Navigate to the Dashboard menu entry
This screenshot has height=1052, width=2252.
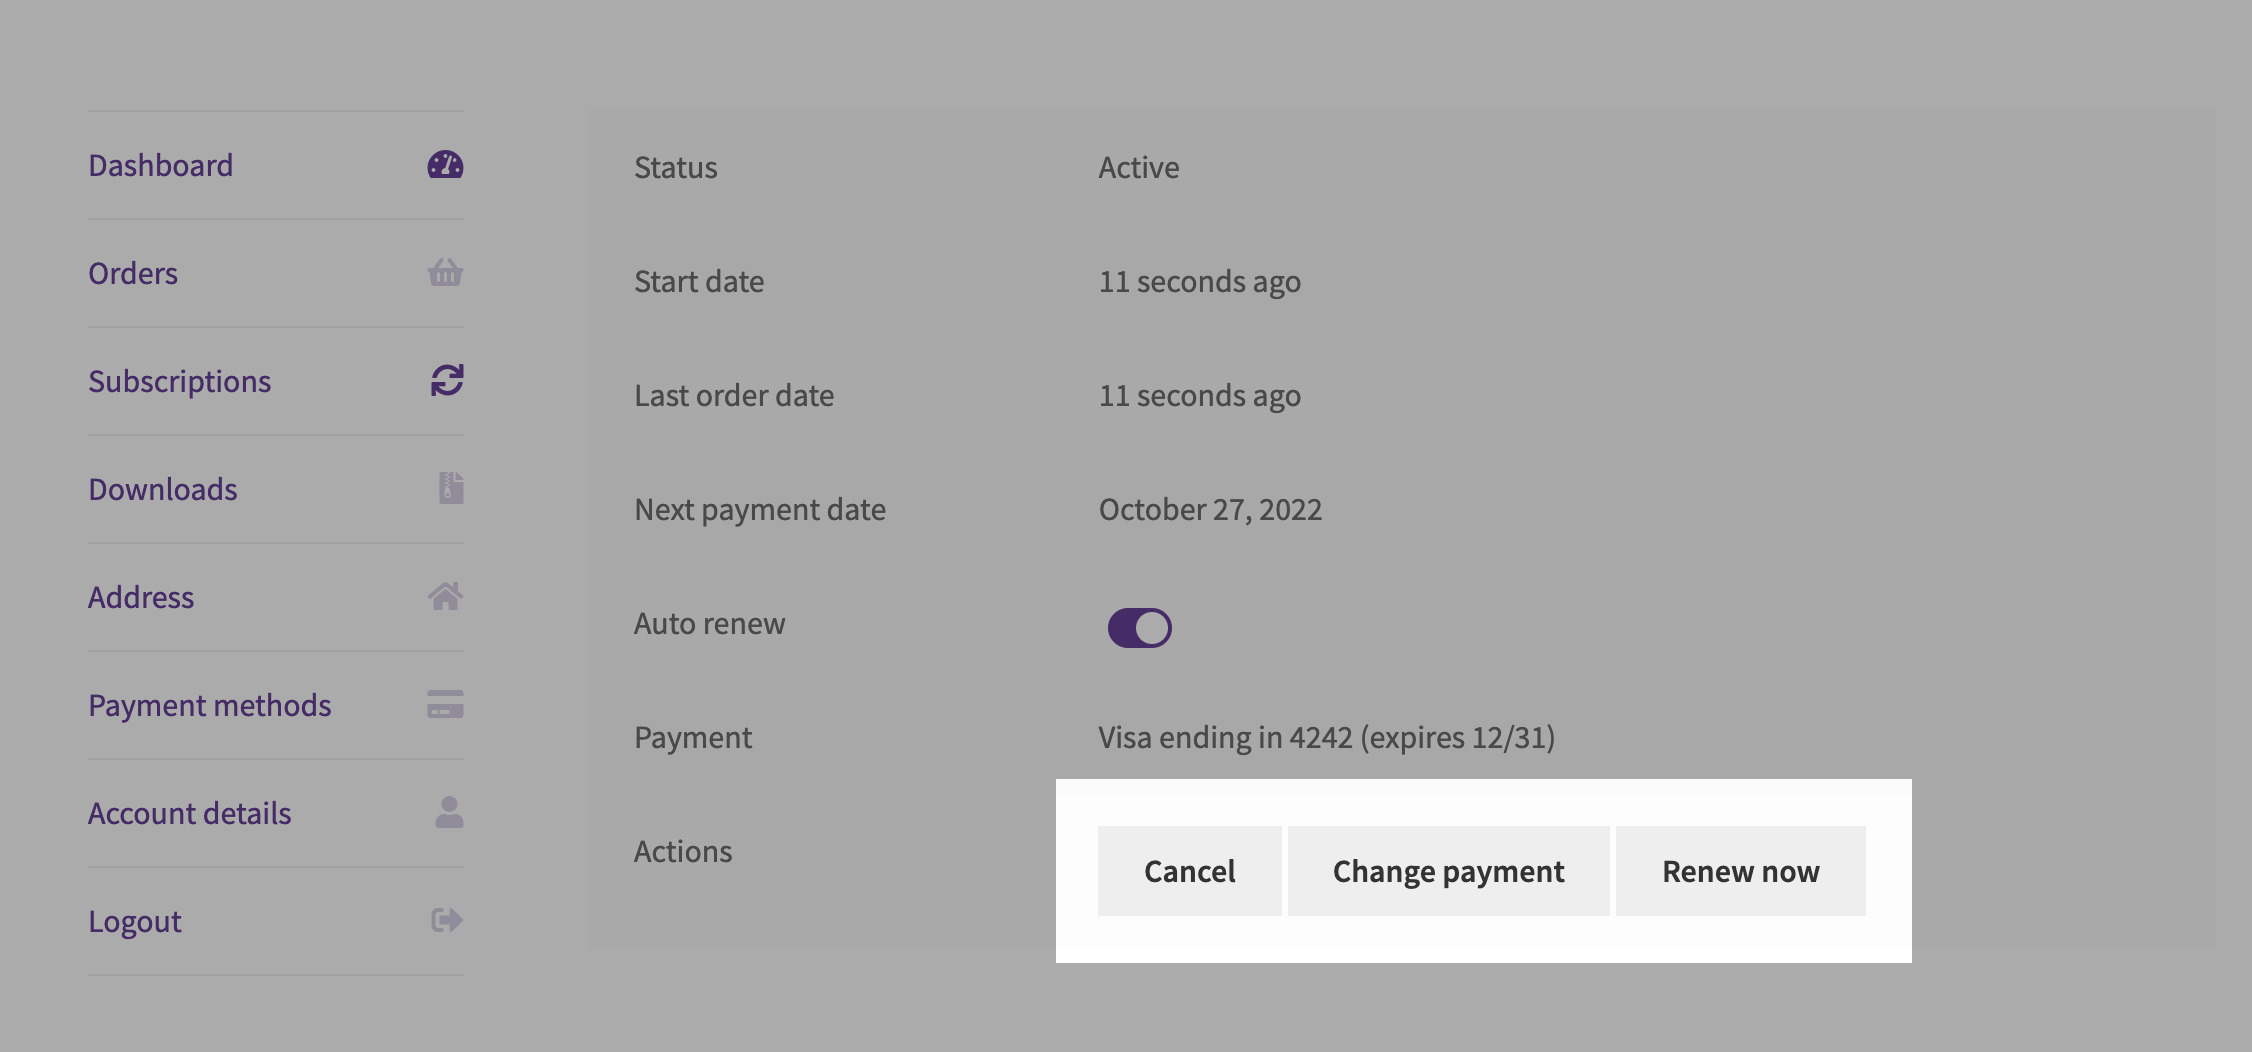[161, 165]
